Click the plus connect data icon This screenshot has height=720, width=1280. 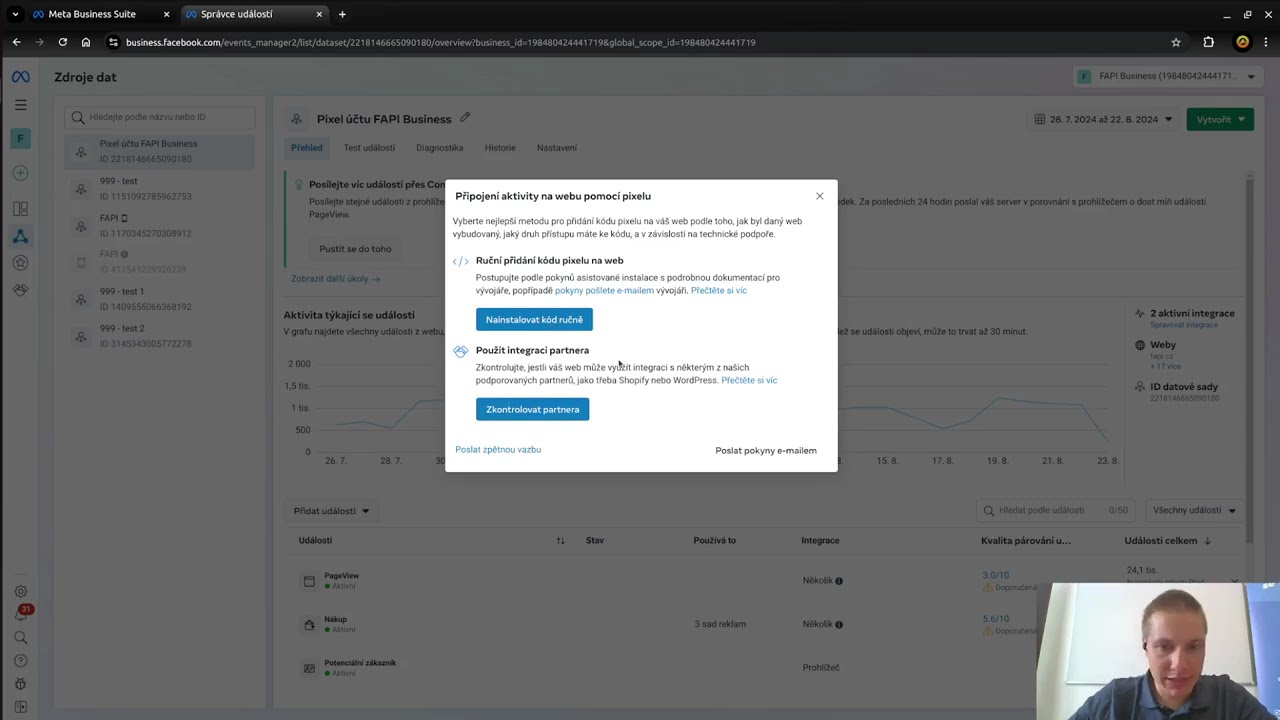pyautogui.click(x=20, y=174)
